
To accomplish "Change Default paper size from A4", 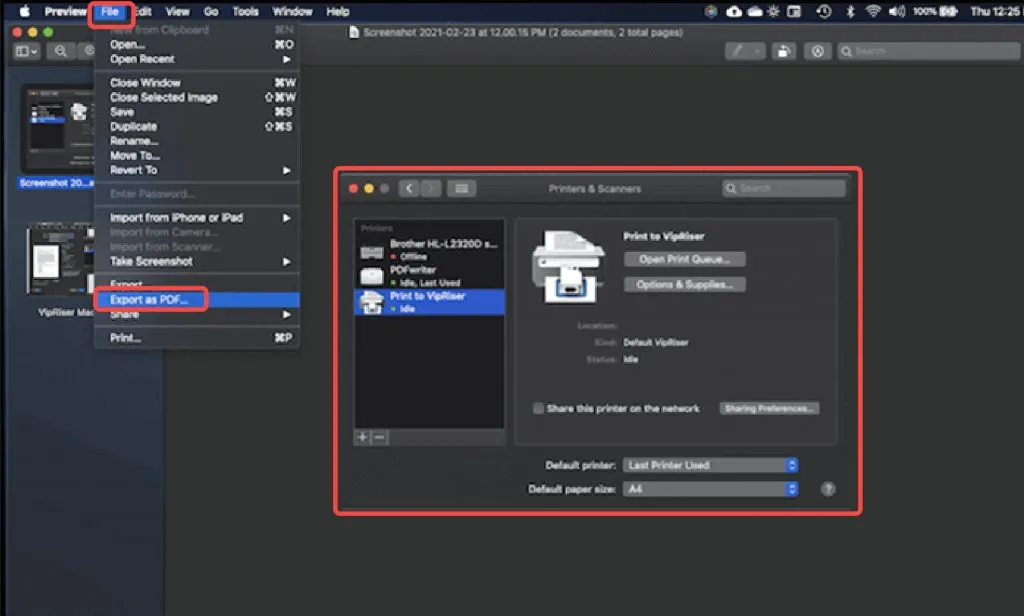I will coord(710,489).
